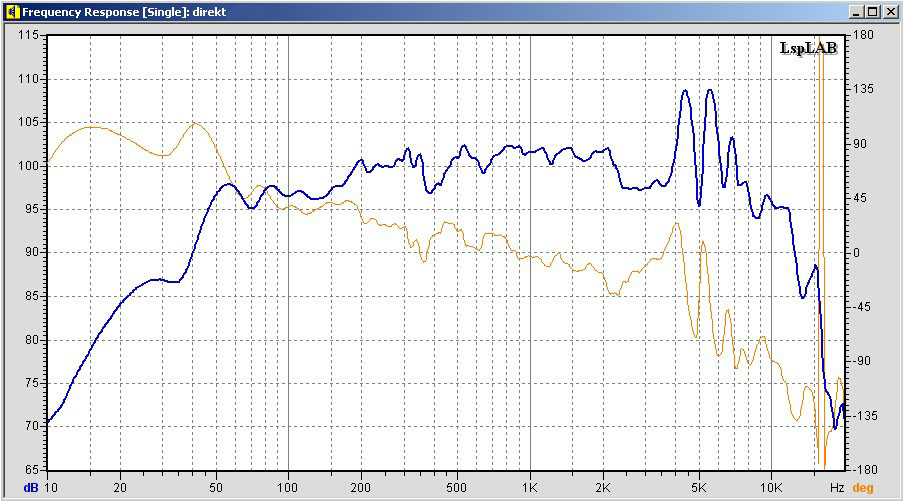The width and height of the screenshot is (903, 501).
Task: Click the '-90' phase axis value
Action: click(x=862, y=361)
